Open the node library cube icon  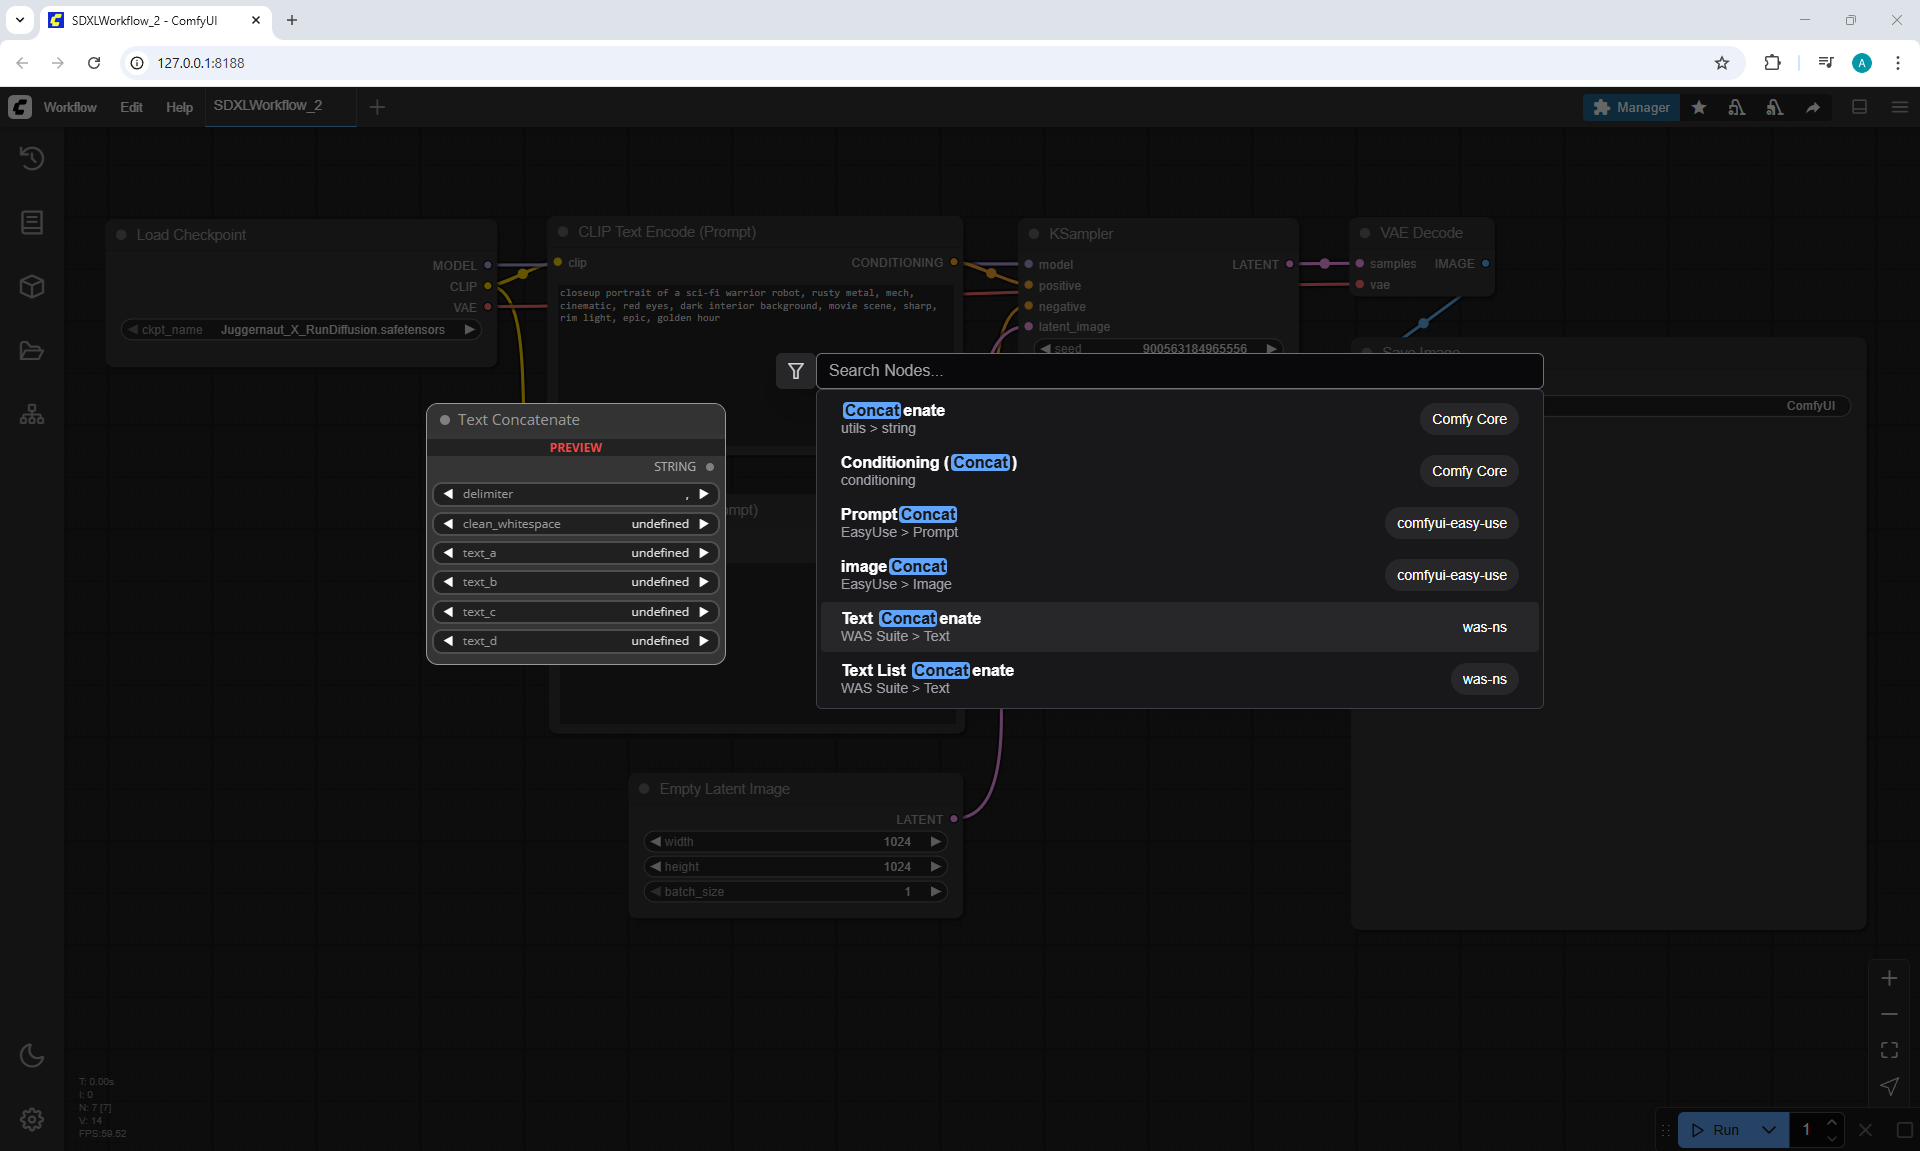click(x=32, y=287)
